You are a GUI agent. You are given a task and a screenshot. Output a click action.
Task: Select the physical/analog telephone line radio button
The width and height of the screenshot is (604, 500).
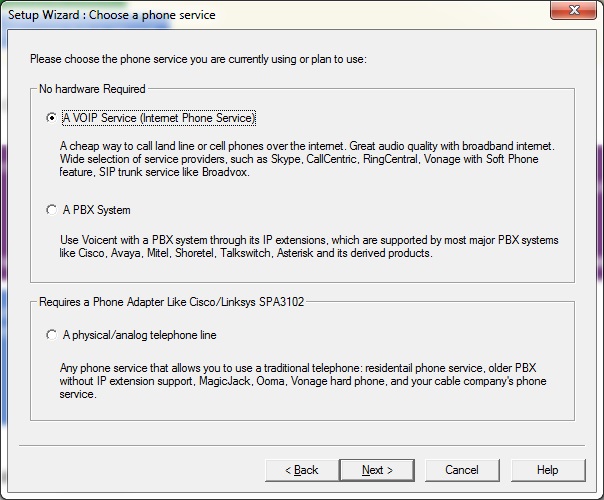click(52, 335)
